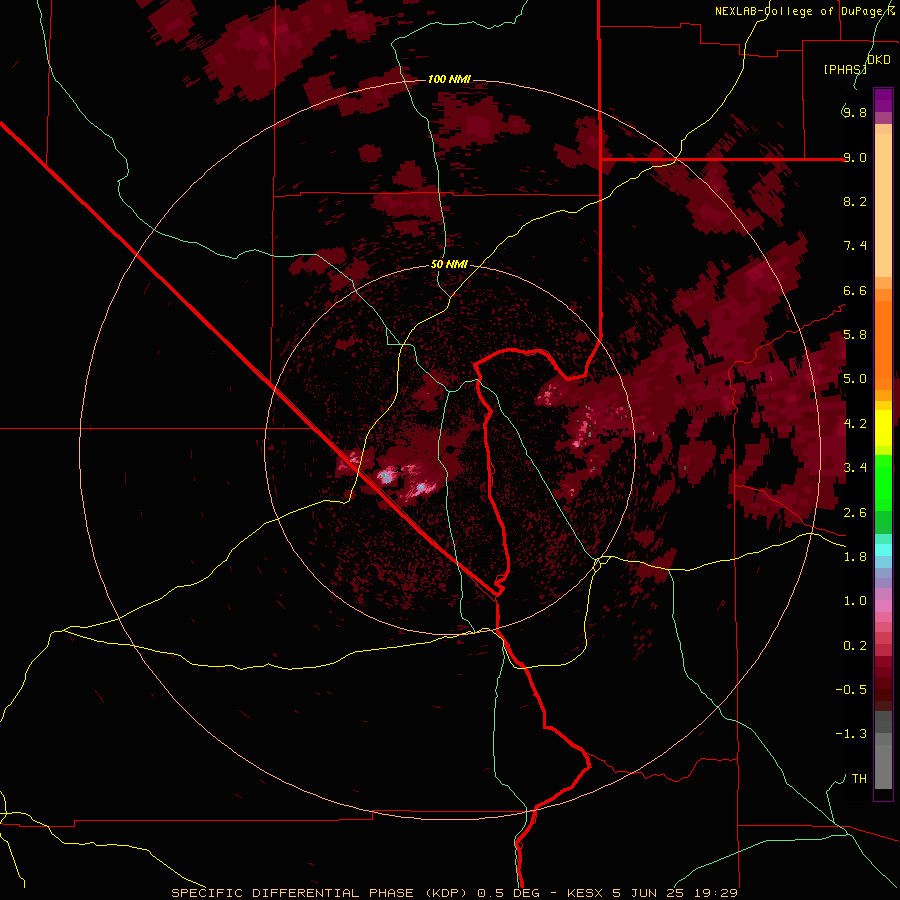Choose the 1.8 legend label

855,557
